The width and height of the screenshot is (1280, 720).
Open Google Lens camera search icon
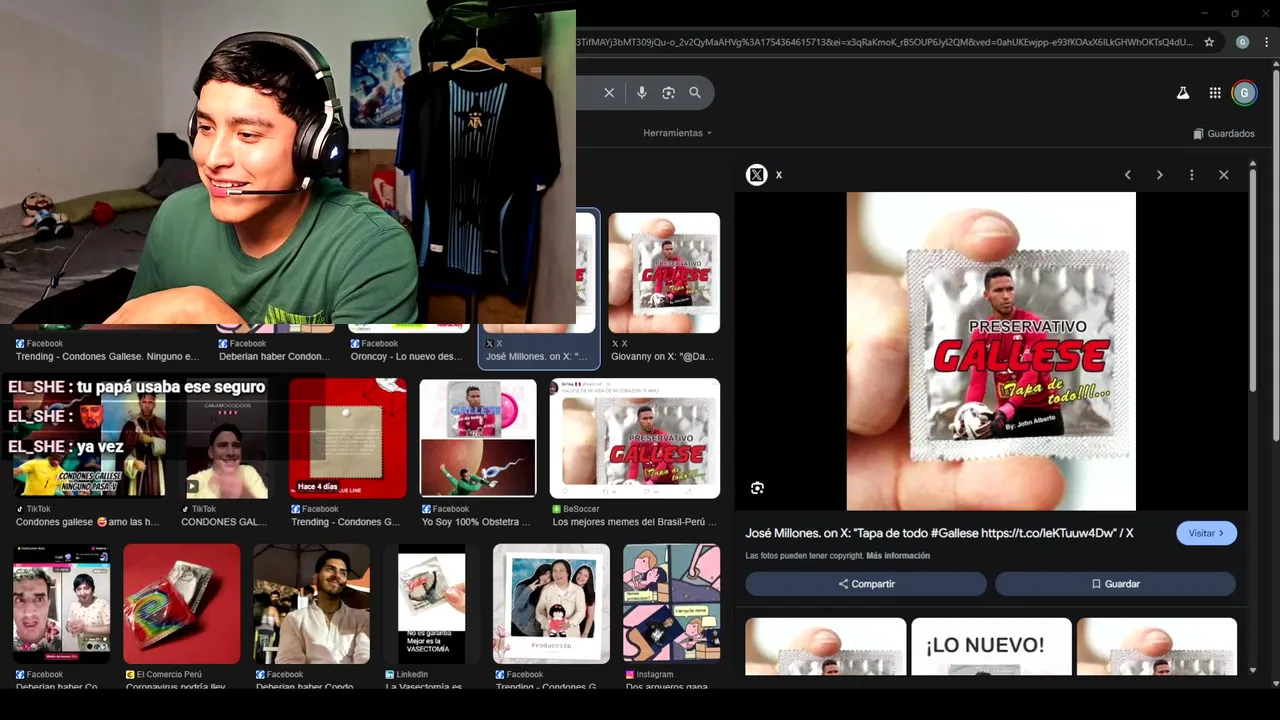tap(668, 93)
